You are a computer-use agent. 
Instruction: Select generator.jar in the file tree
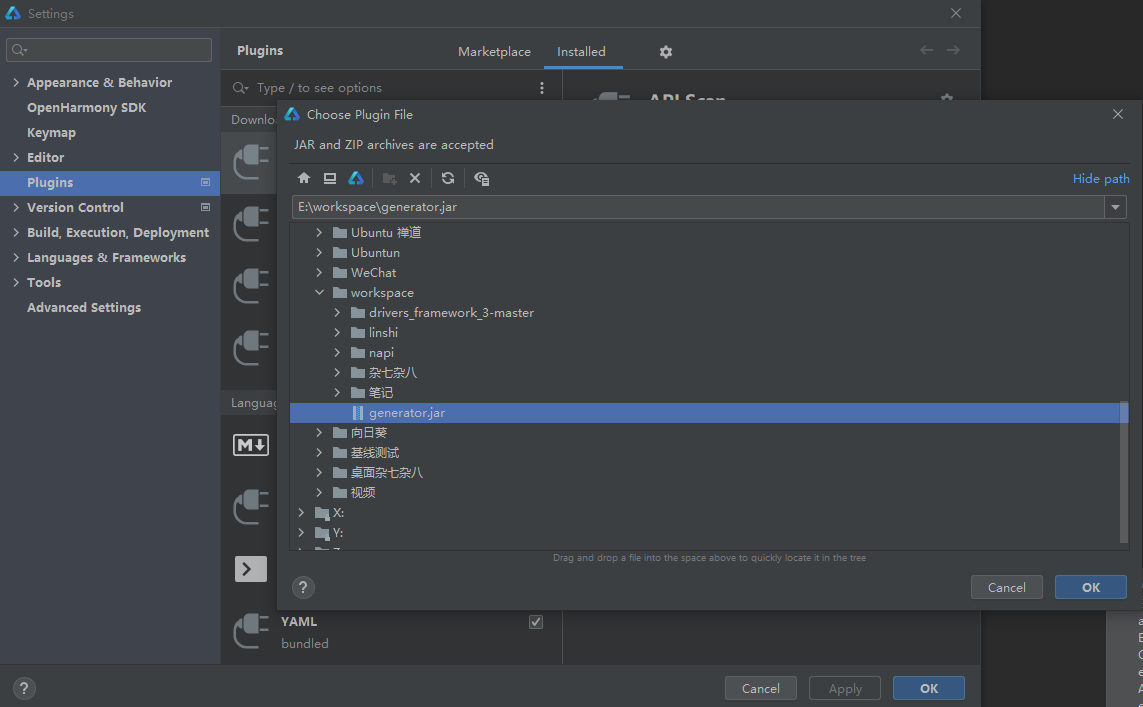click(x=406, y=413)
